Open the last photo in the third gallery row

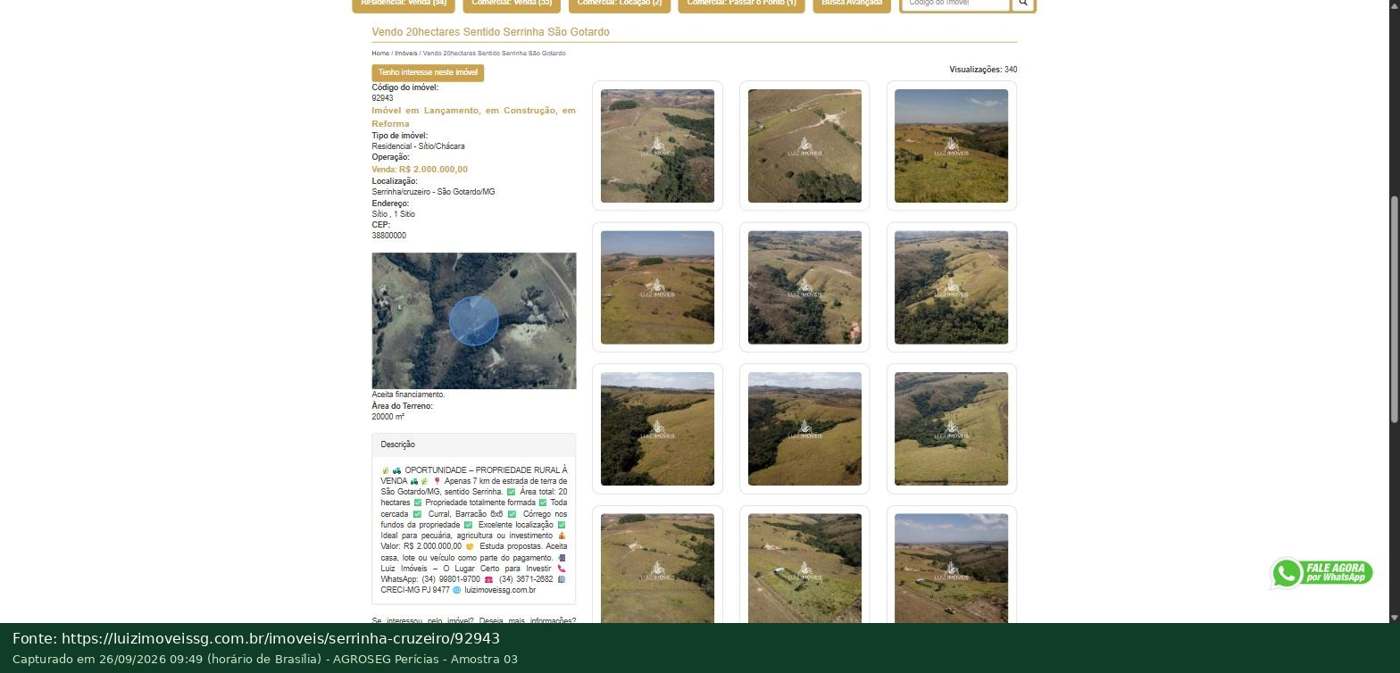(x=951, y=429)
